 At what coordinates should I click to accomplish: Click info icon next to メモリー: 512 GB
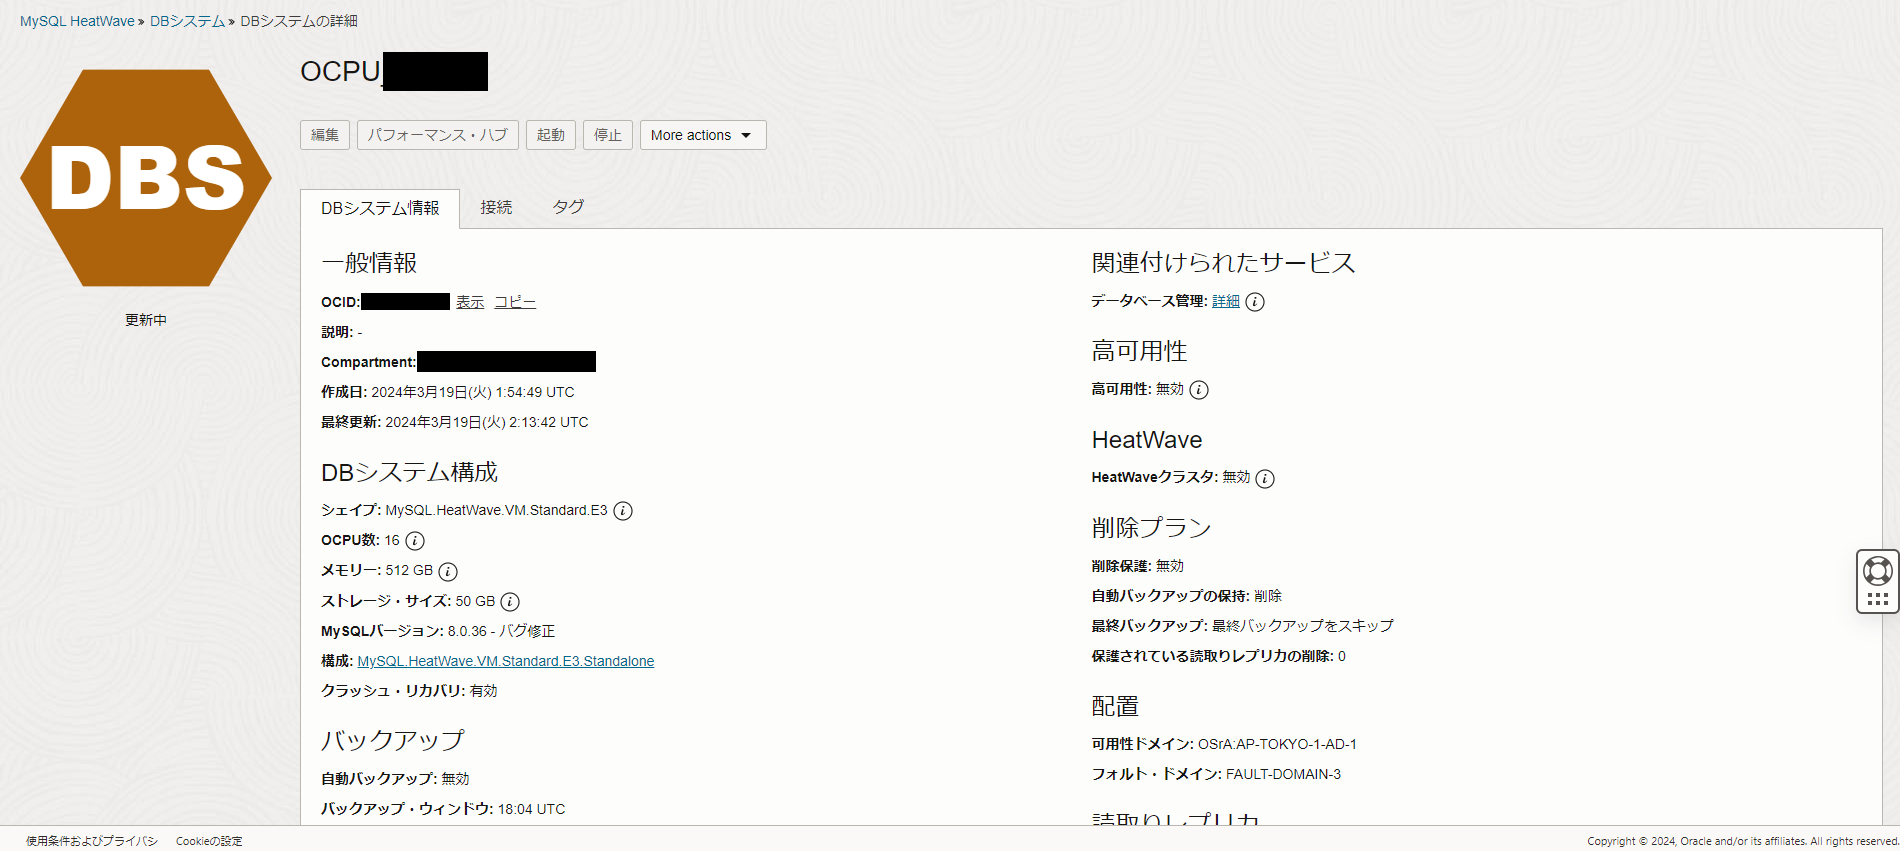tap(448, 571)
